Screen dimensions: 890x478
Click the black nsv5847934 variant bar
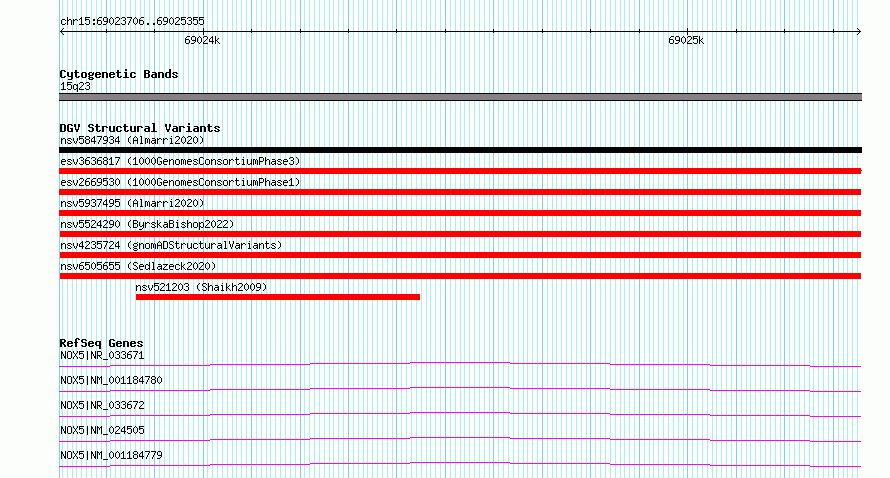point(460,150)
